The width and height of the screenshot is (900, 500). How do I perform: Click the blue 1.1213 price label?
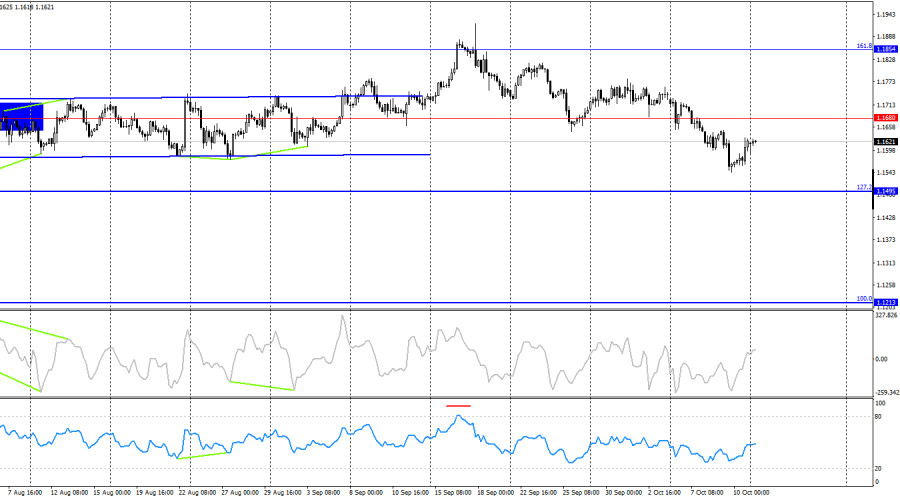point(885,302)
